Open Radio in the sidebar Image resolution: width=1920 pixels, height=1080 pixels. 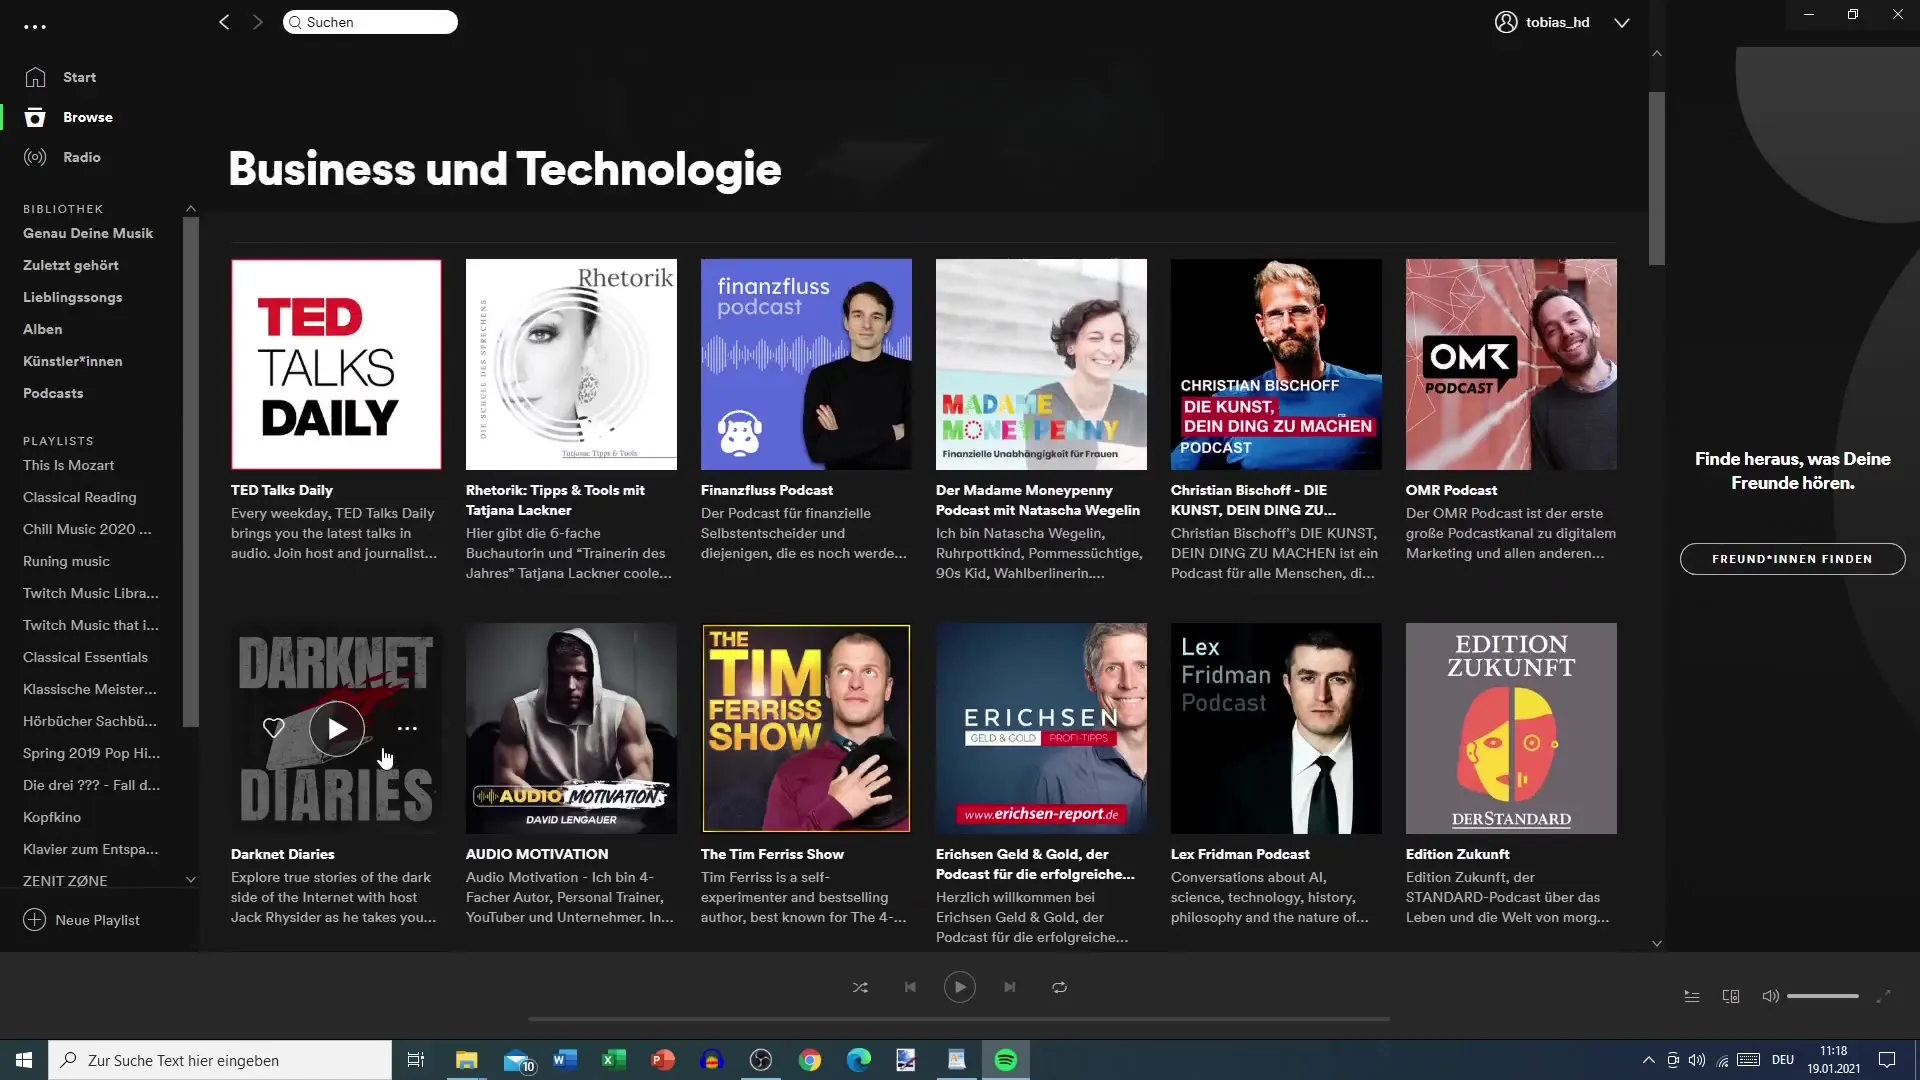pos(81,157)
